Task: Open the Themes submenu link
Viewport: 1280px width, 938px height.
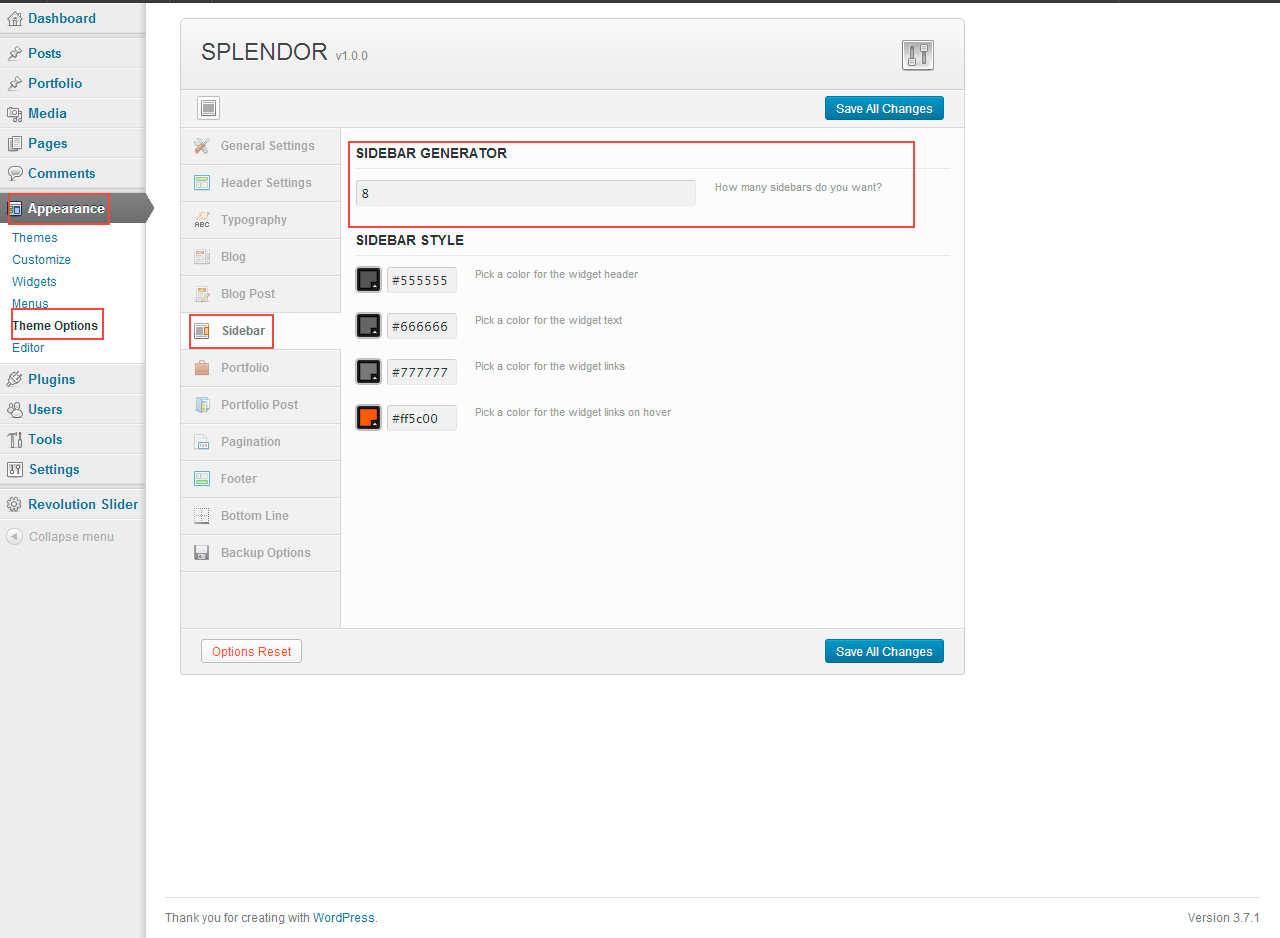Action: (35, 238)
